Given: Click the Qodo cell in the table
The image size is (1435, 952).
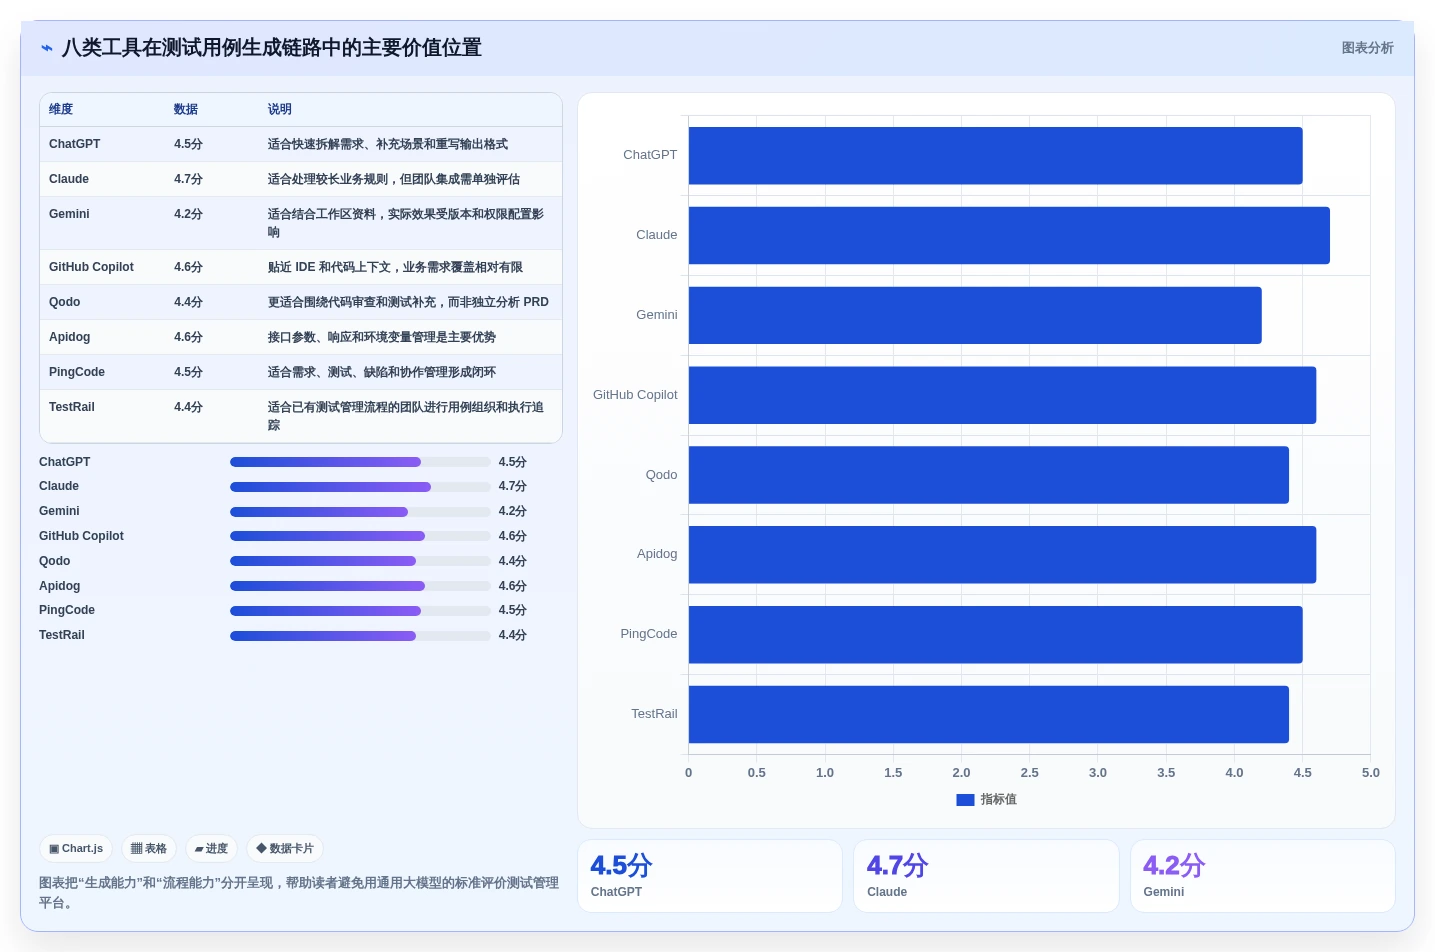Looking at the screenshot, I should coord(65,302).
